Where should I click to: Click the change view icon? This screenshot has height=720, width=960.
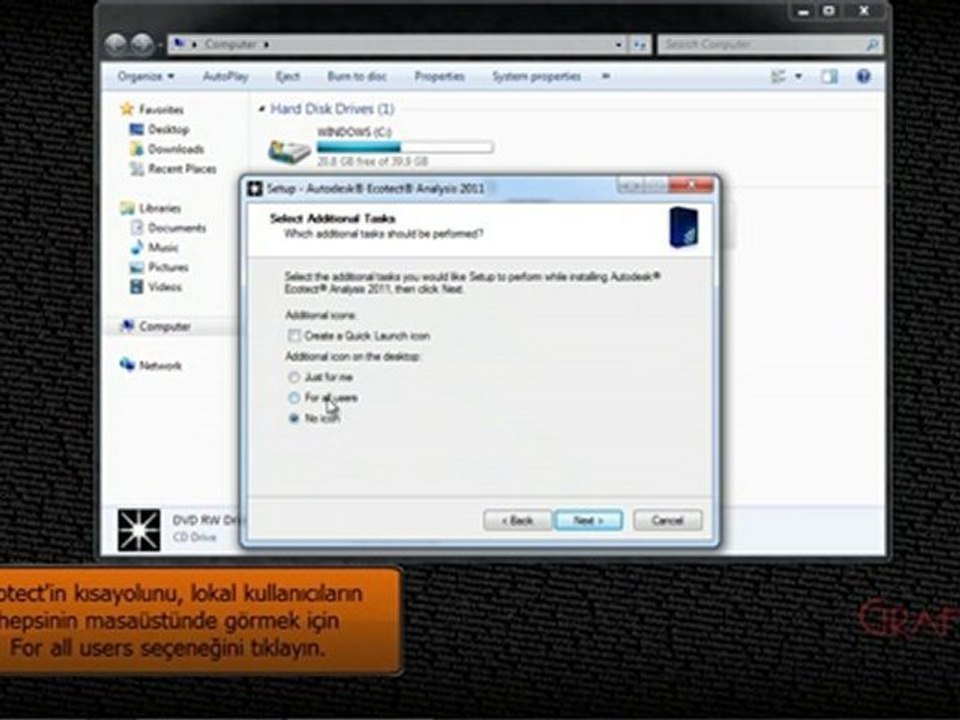pos(778,77)
